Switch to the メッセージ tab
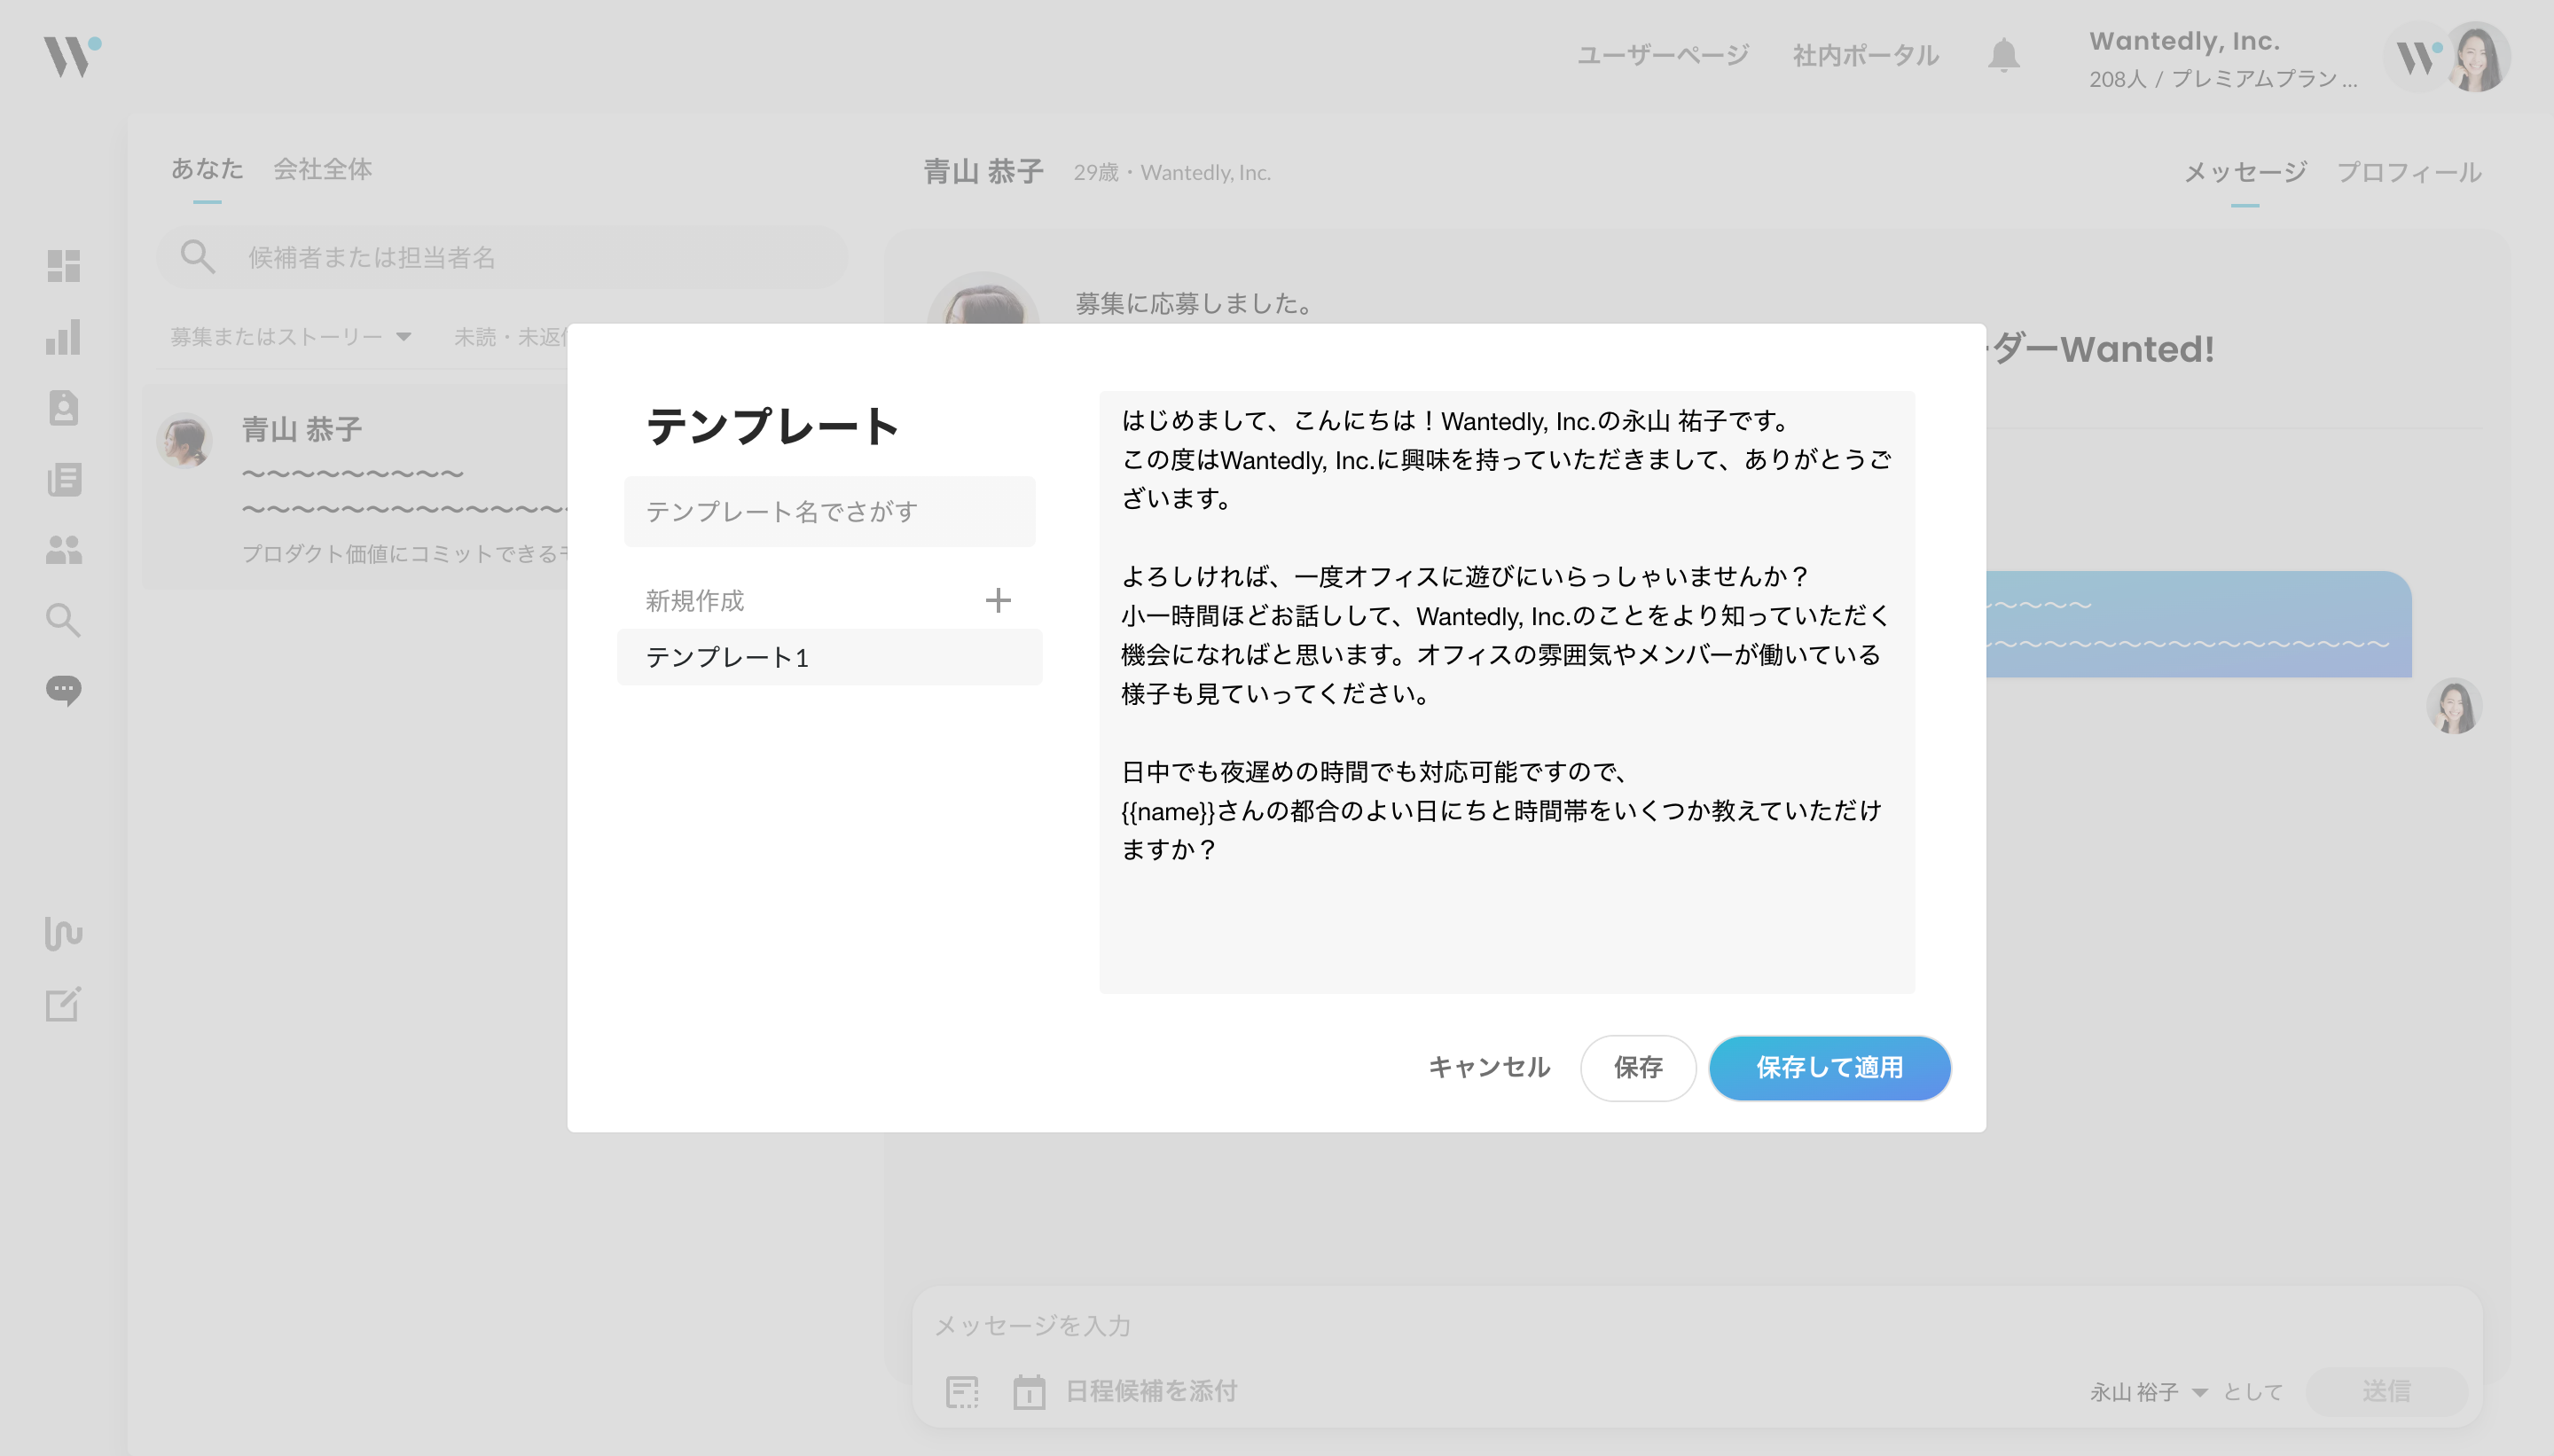Image resolution: width=2554 pixels, height=1456 pixels. click(x=2245, y=172)
